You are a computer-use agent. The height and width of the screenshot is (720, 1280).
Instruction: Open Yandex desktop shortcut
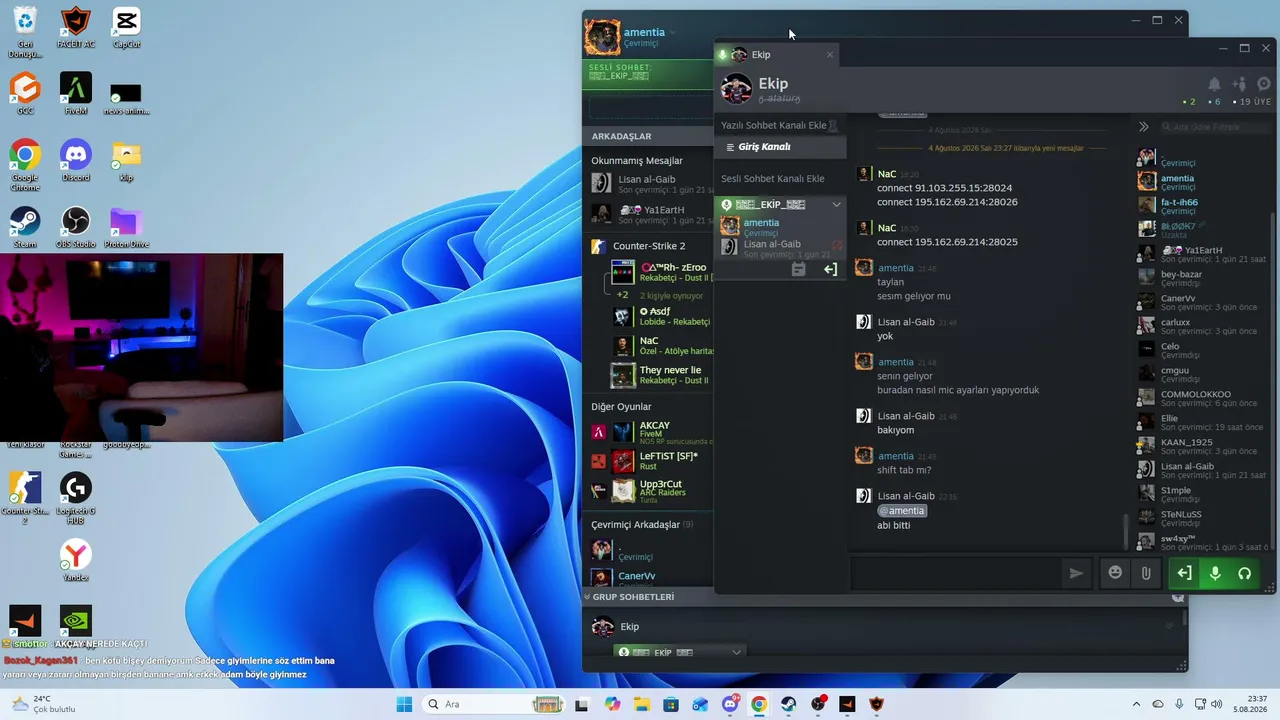(x=76, y=560)
